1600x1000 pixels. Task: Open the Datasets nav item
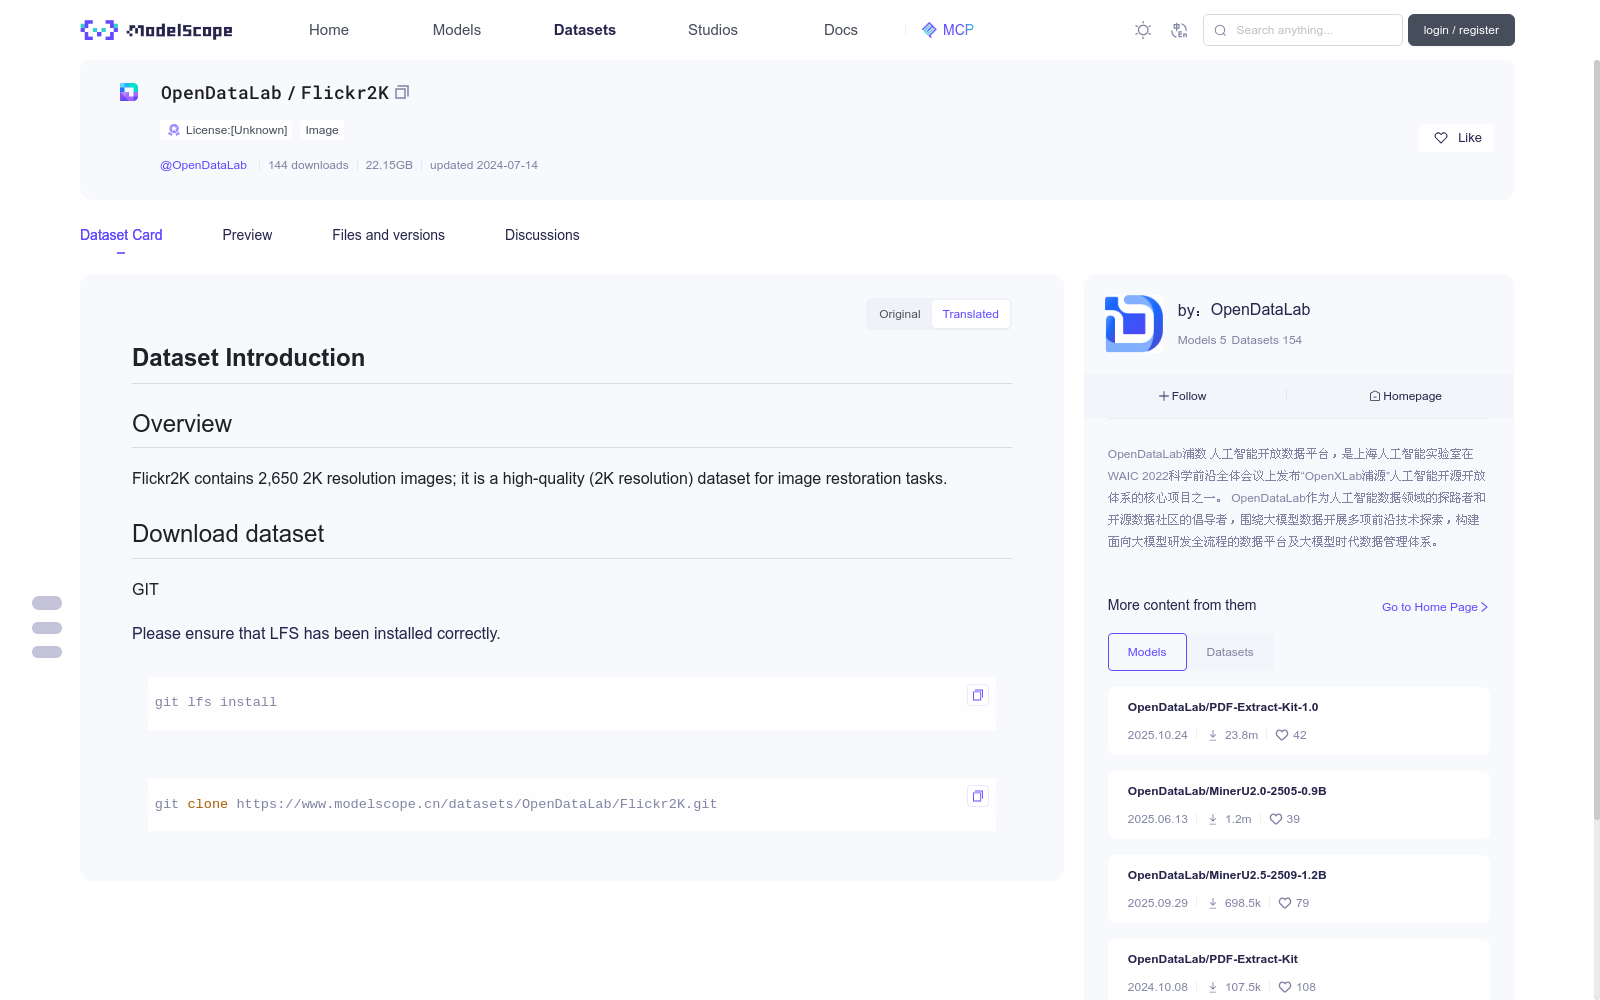click(585, 30)
